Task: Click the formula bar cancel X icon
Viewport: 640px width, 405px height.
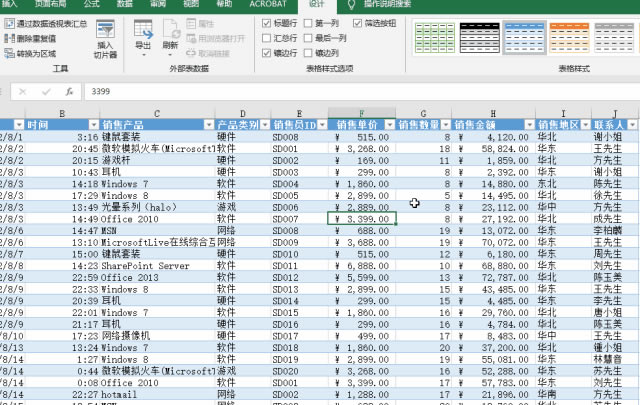Action: (22, 91)
